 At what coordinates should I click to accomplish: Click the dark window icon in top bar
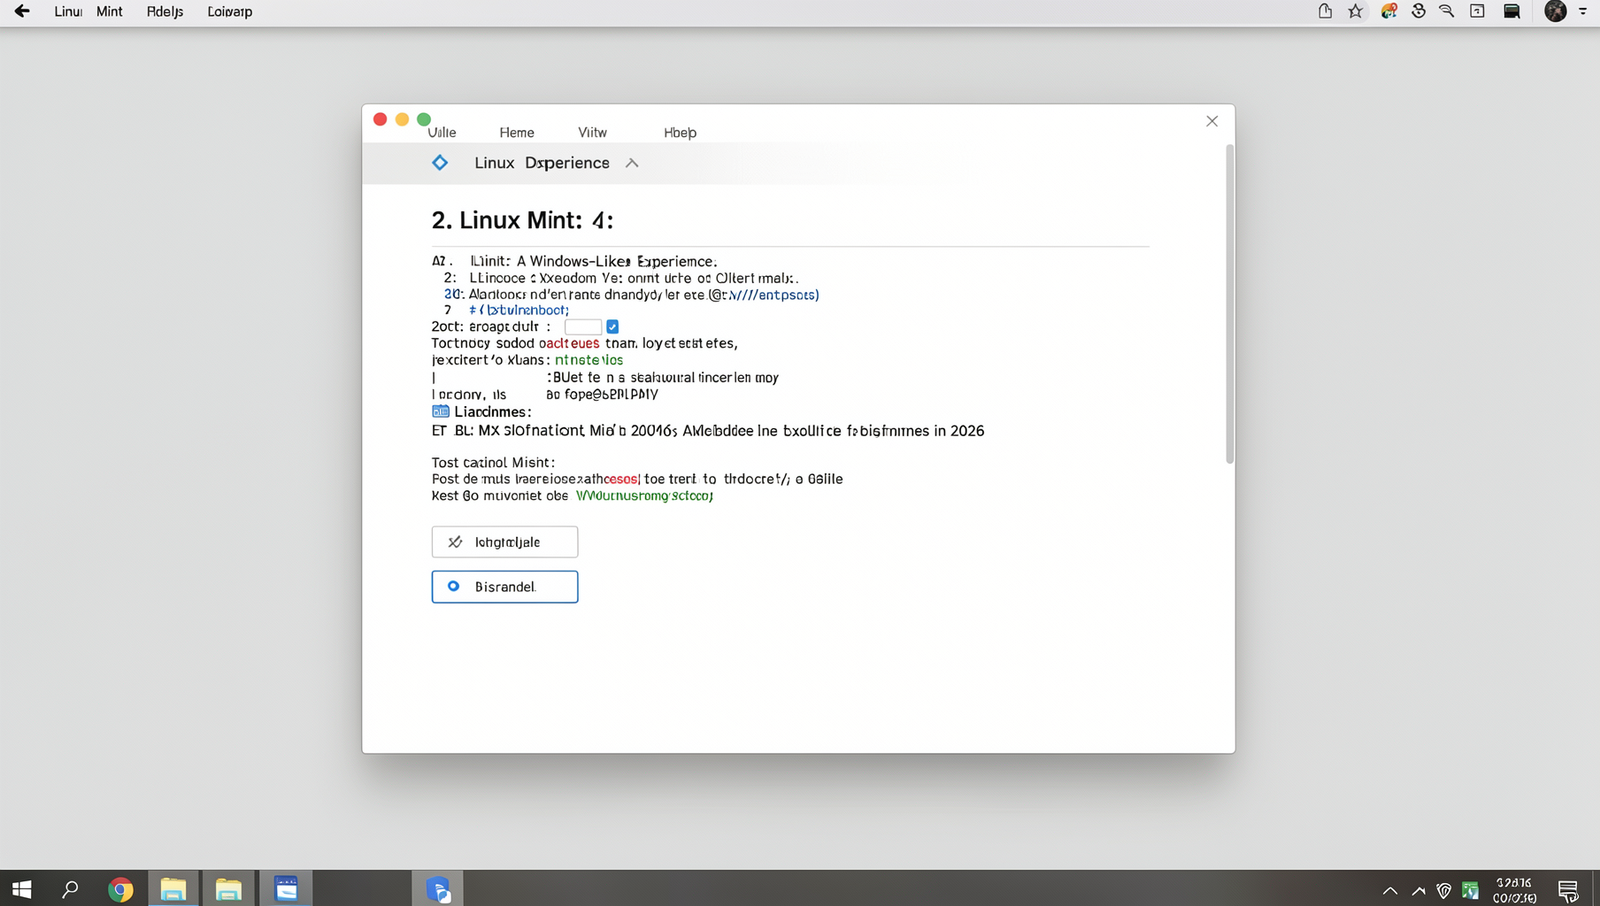pos(1512,11)
